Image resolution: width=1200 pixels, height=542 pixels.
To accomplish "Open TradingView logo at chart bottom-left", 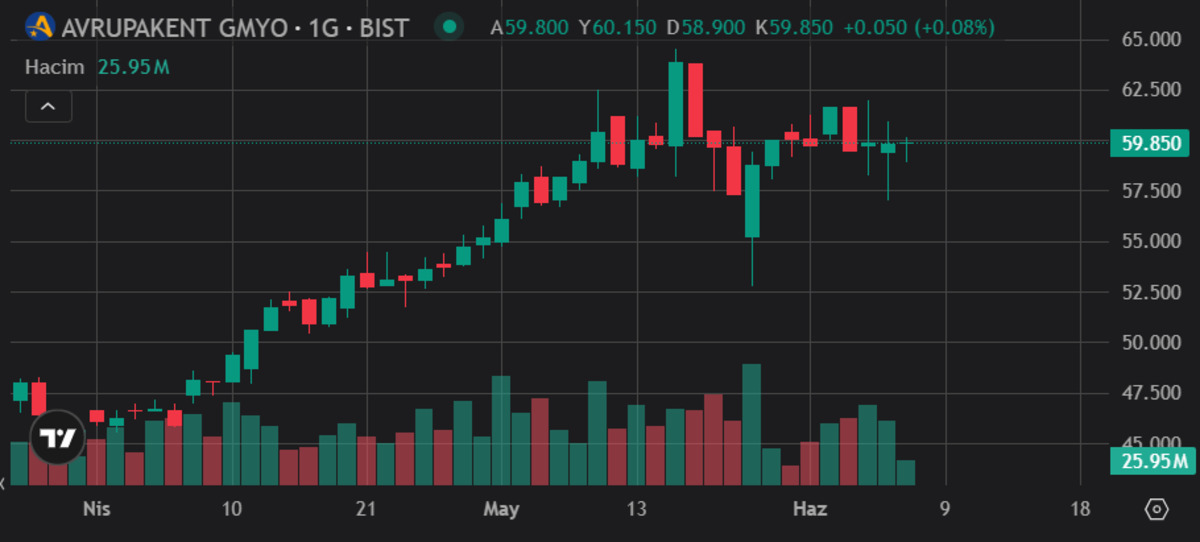I will [56, 437].
